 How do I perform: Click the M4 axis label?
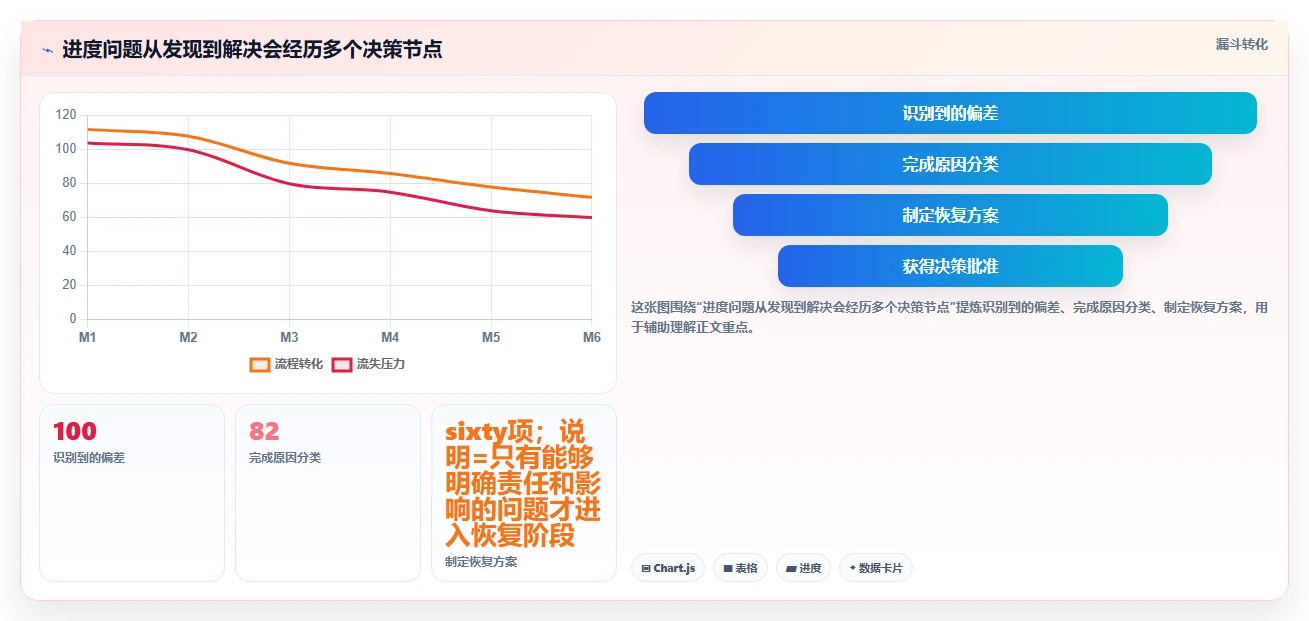click(390, 338)
